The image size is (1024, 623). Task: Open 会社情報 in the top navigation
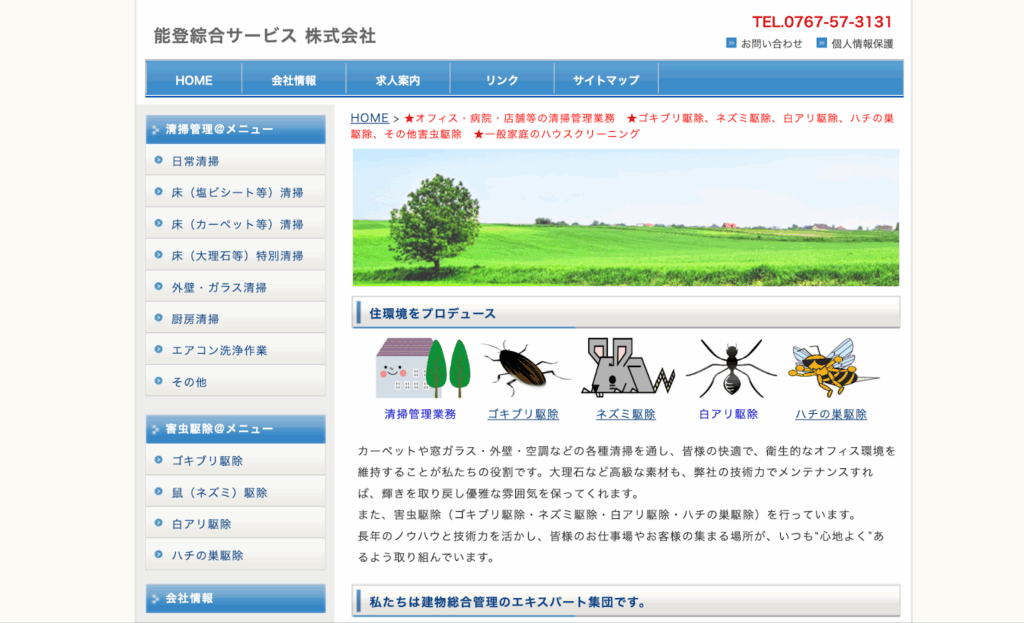click(294, 80)
